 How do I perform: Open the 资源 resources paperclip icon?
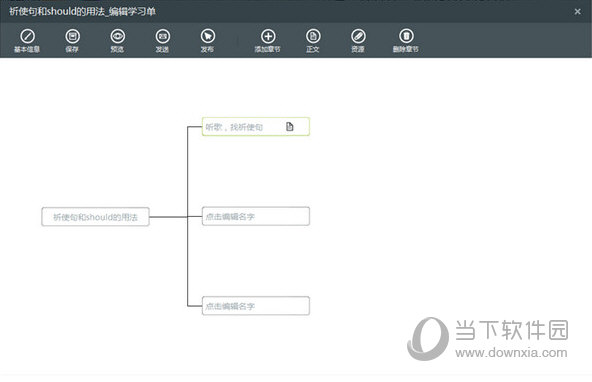(x=358, y=36)
